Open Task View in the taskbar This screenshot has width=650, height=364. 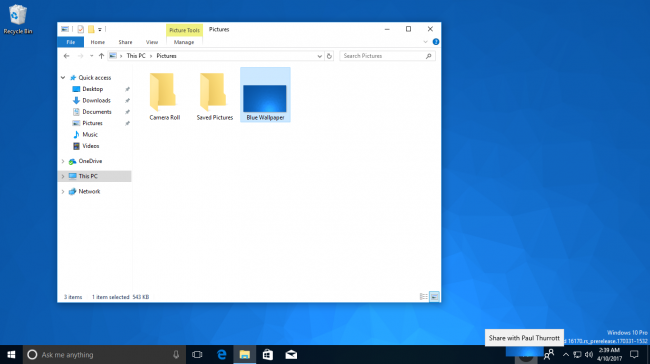[197, 354]
